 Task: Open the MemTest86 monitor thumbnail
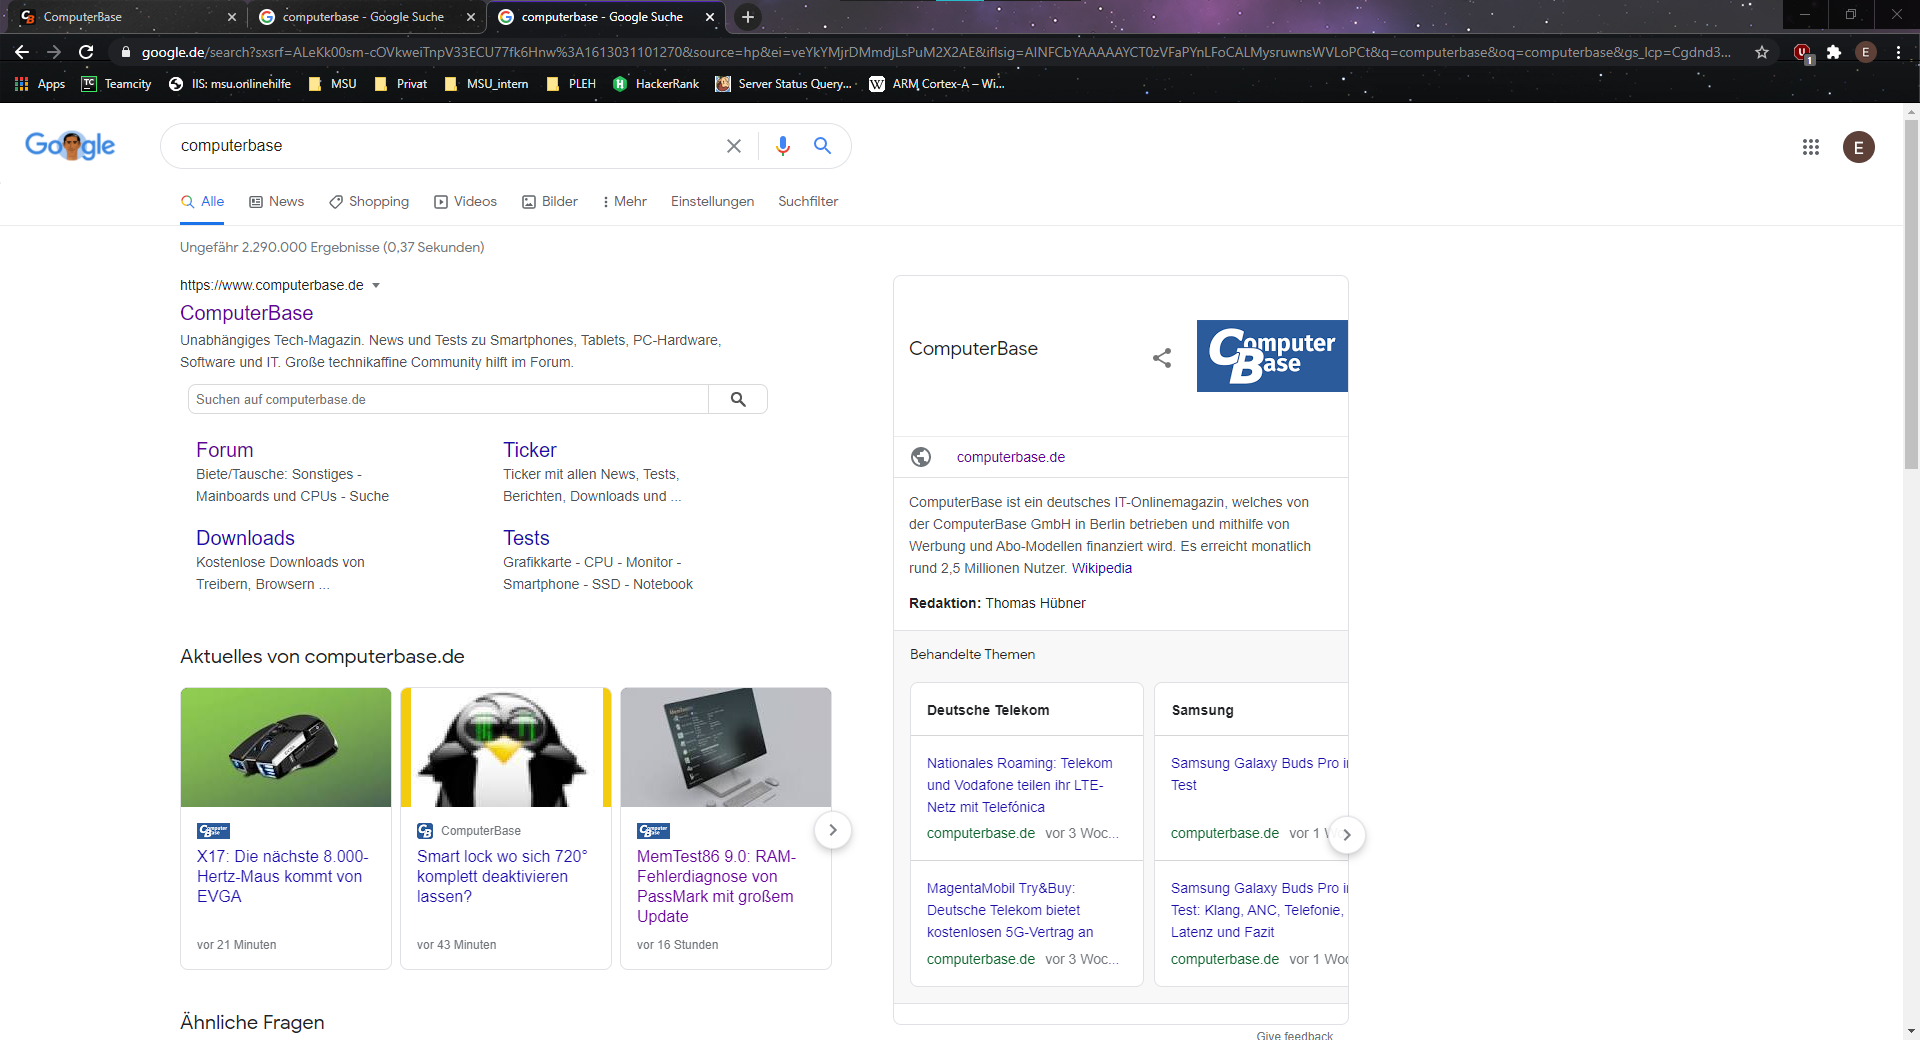[726, 747]
